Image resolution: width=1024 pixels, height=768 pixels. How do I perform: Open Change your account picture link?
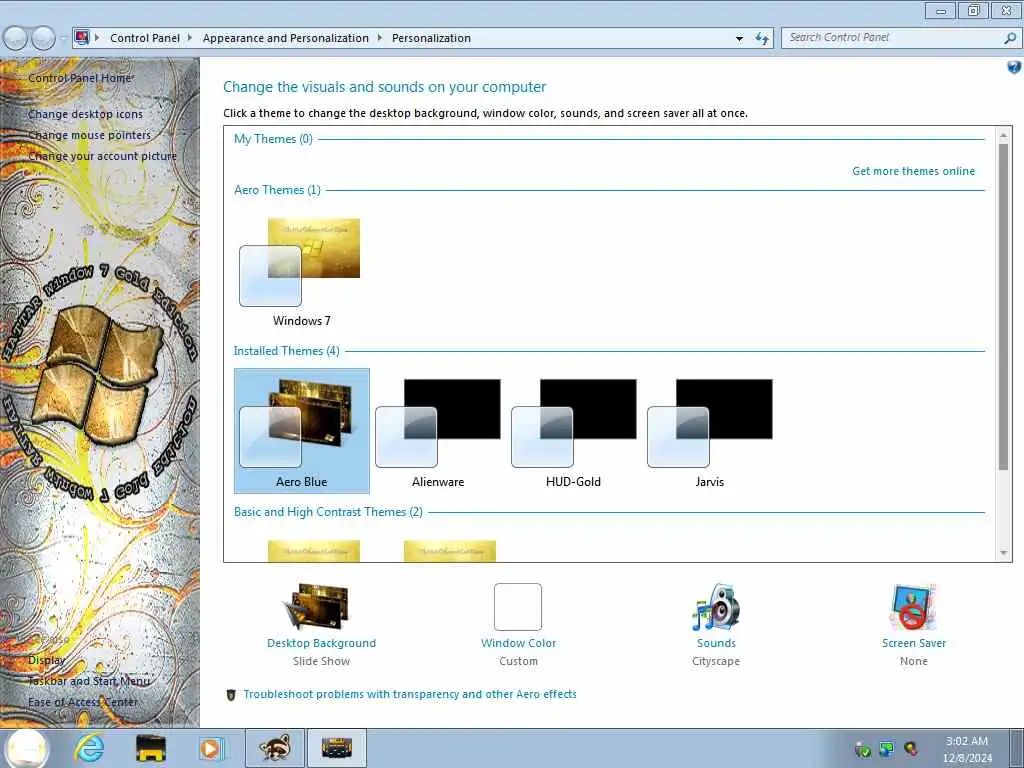coord(102,156)
